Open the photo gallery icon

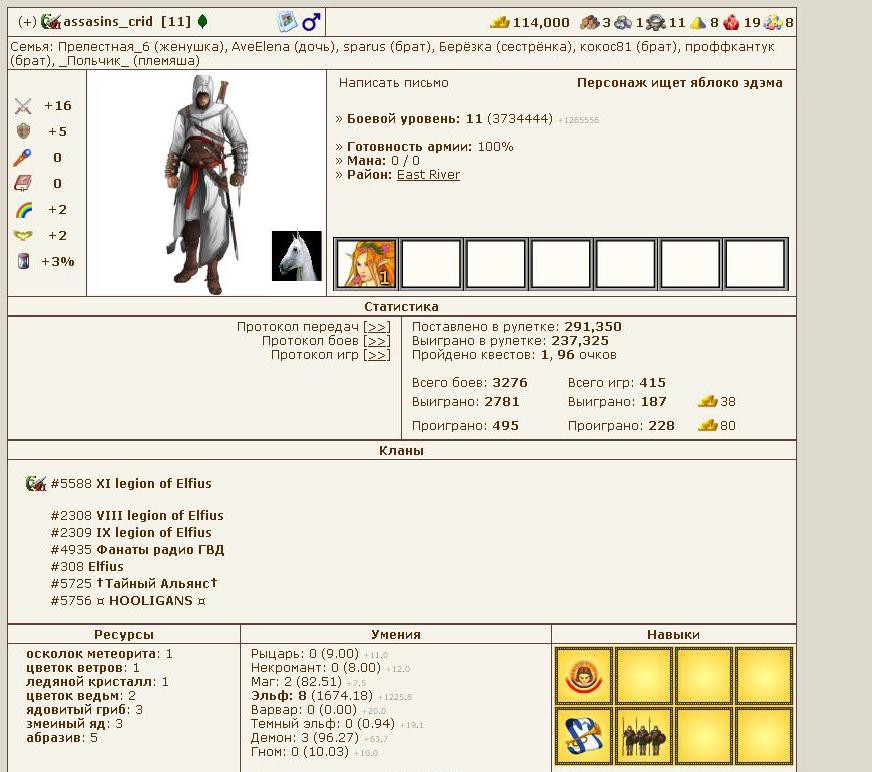(287, 22)
